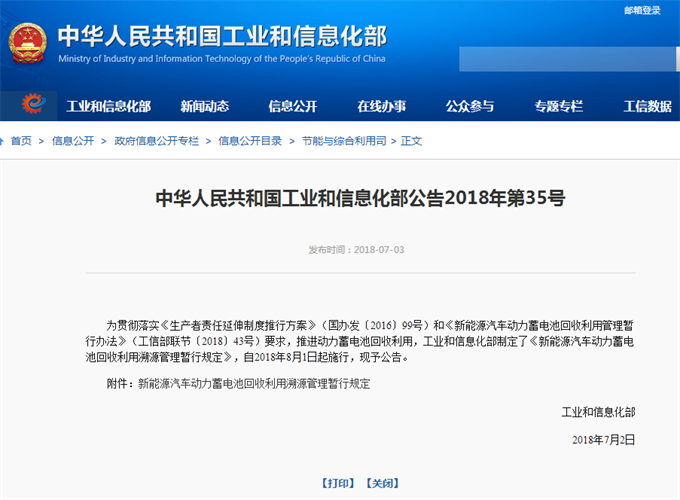
Task: Open the 政府信息公开专栏 breadcrumb link
Action: tap(156, 141)
